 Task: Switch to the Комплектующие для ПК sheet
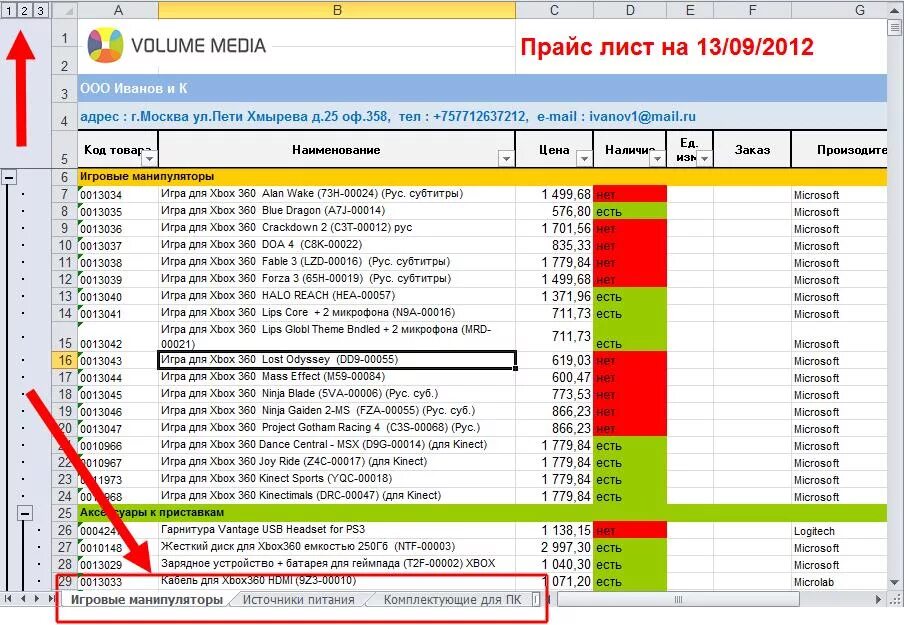coord(452,600)
